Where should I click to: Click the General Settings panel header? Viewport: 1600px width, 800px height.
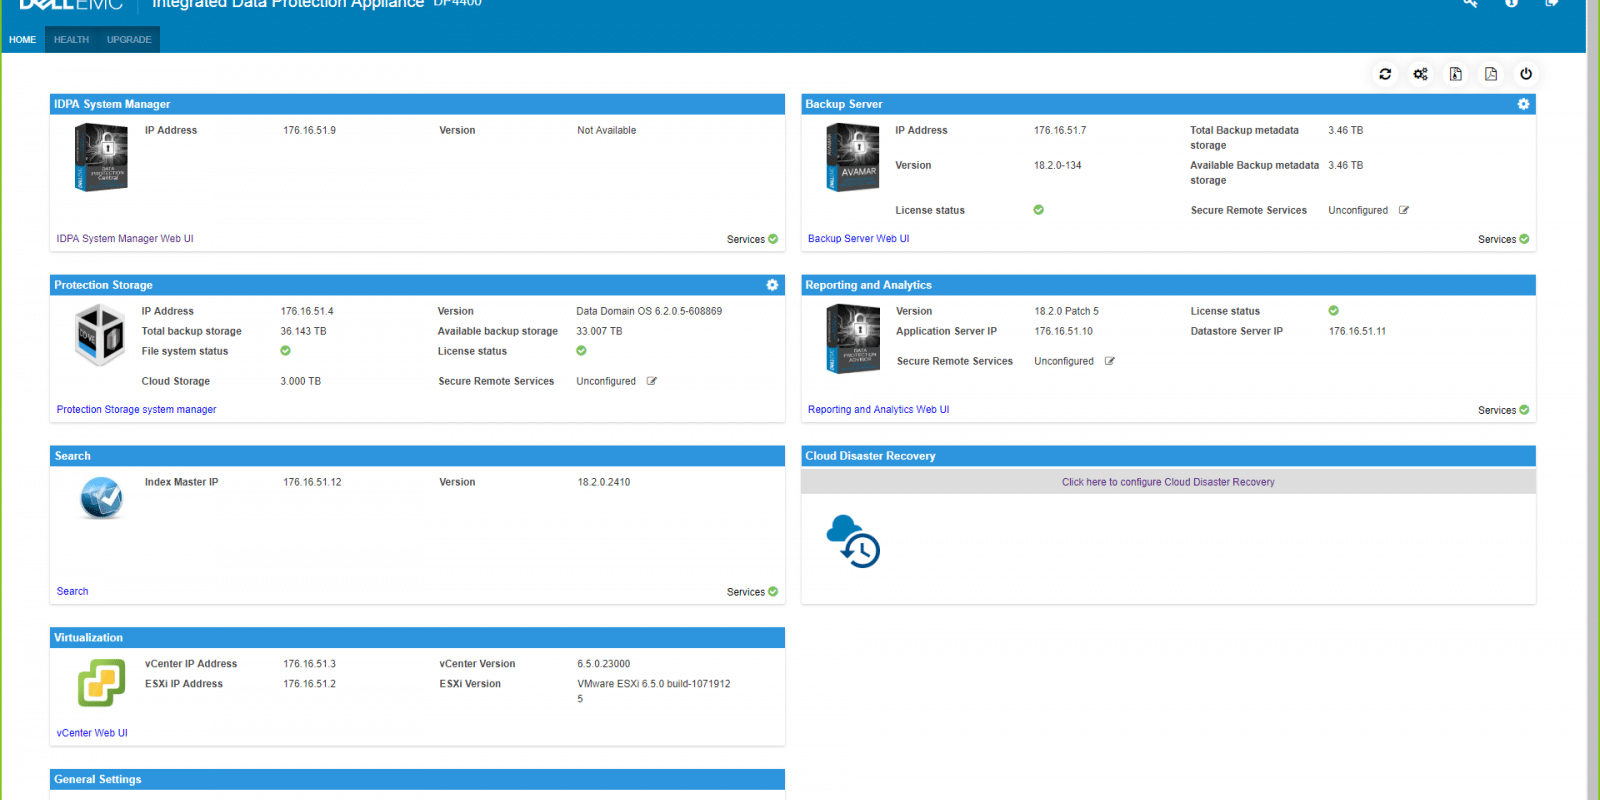pyautogui.click(x=417, y=780)
